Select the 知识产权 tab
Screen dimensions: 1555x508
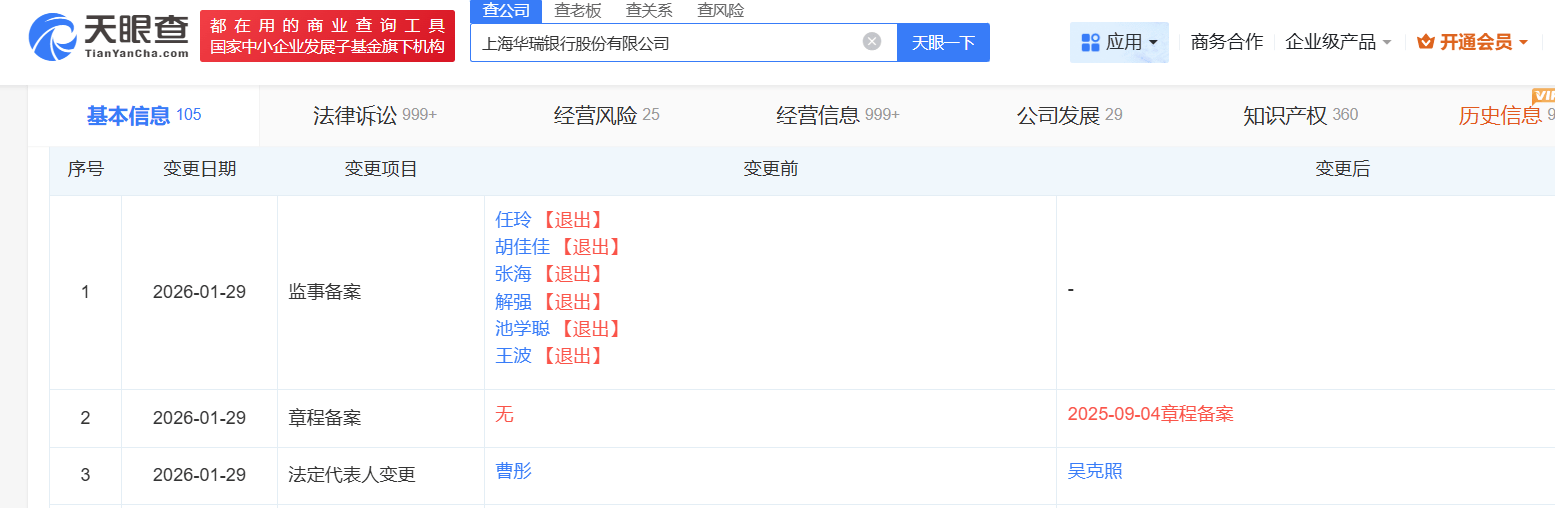(1301, 116)
